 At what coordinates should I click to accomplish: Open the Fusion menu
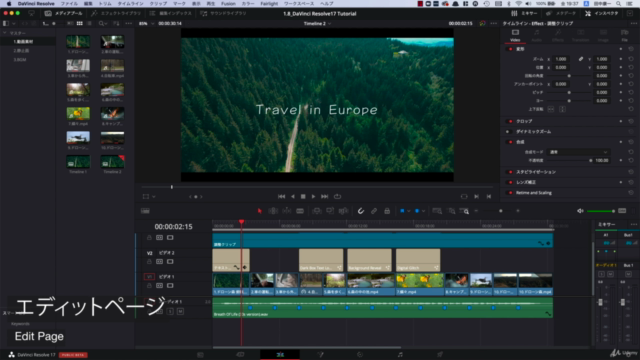tap(228, 4)
